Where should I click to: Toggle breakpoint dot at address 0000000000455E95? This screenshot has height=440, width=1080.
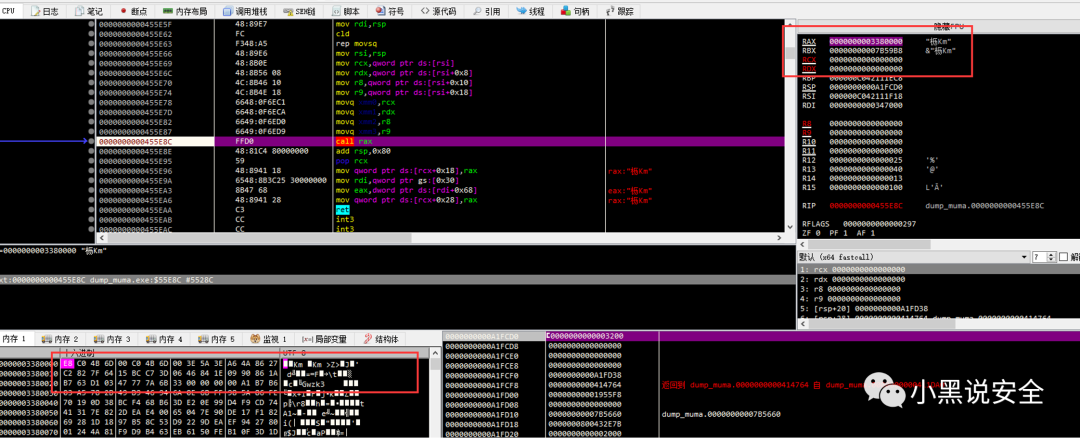(92, 160)
